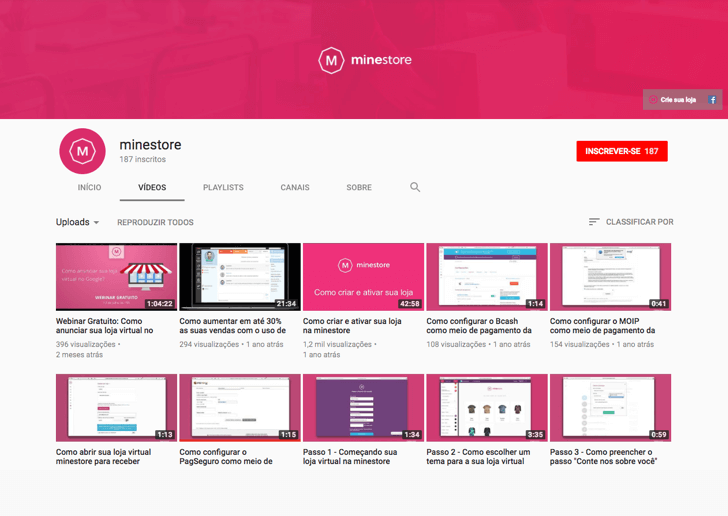
Task: Click title Passo 1 - Começando sua loja
Action: (350, 457)
